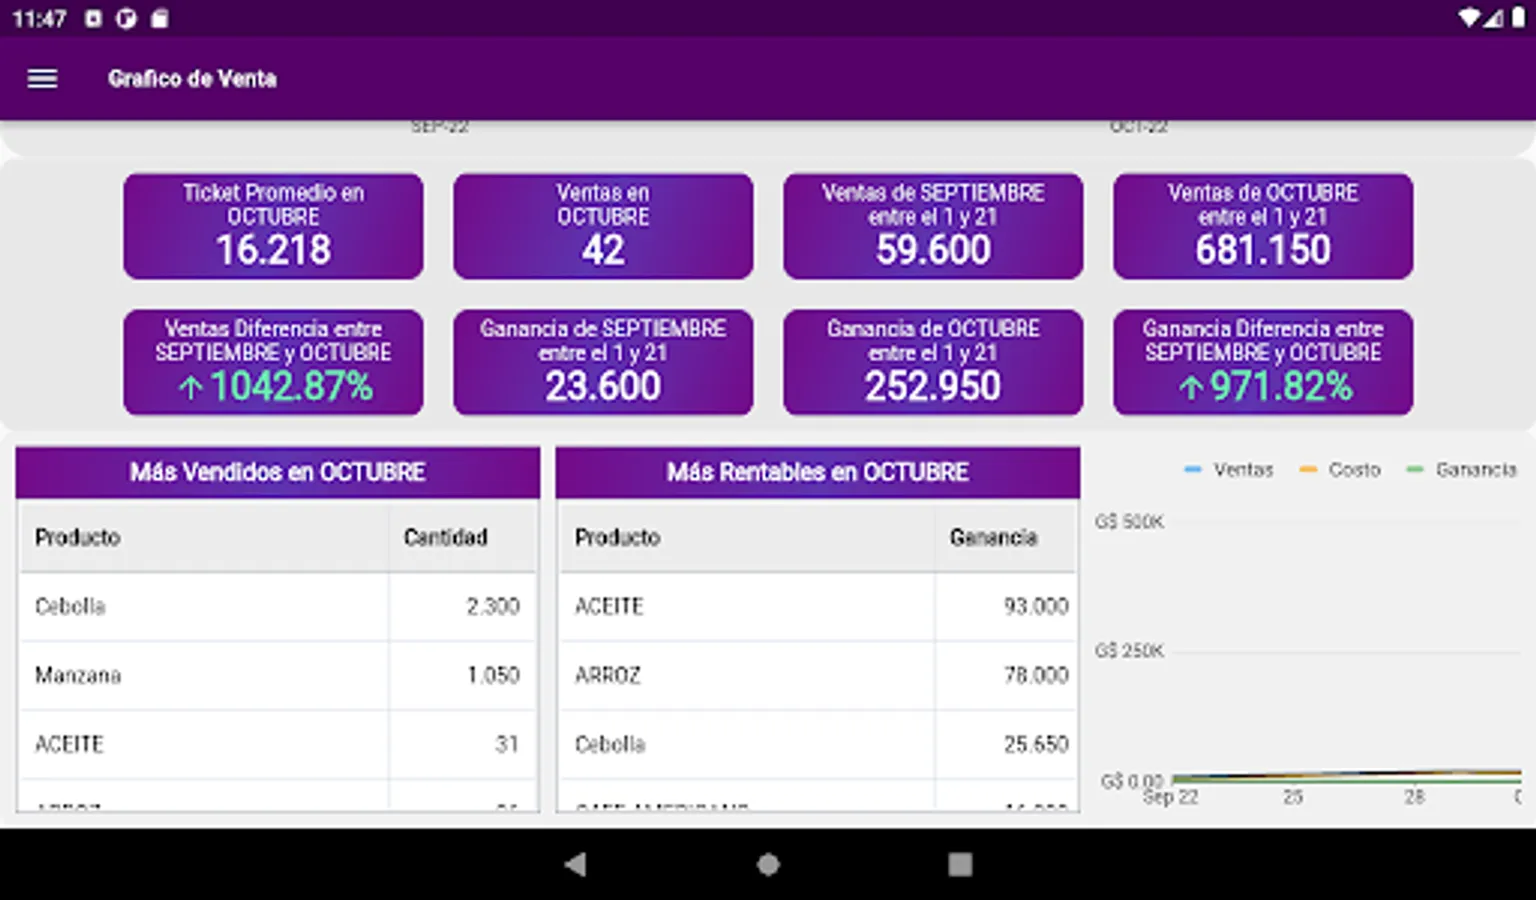Select the Manzana row
The height and width of the screenshot is (900, 1536).
278,676
